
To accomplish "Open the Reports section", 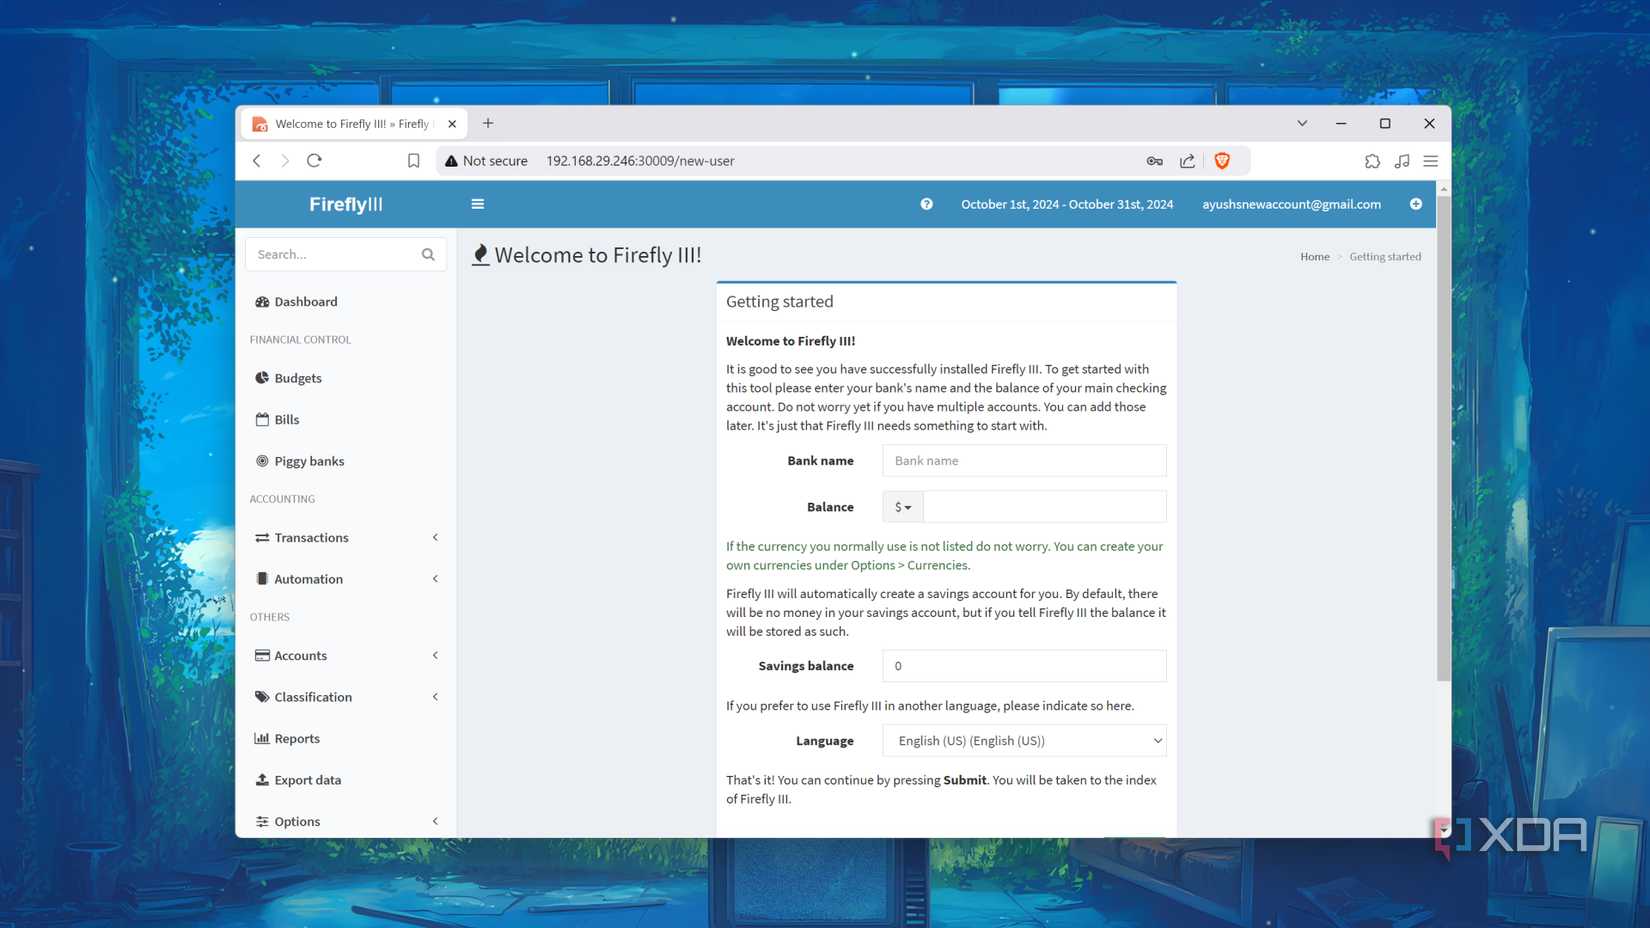I will pyautogui.click(x=296, y=738).
